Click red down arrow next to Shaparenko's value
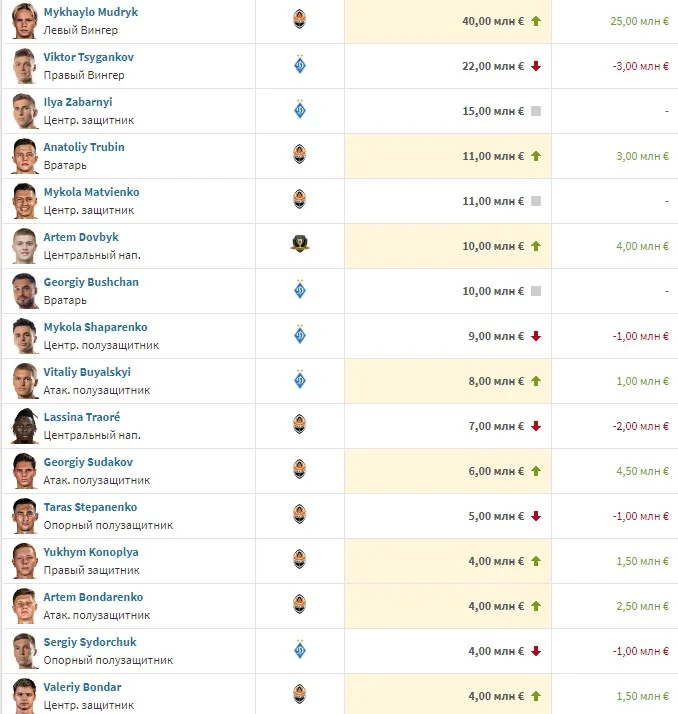The image size is (678, 714). click(x=536, y=336)
